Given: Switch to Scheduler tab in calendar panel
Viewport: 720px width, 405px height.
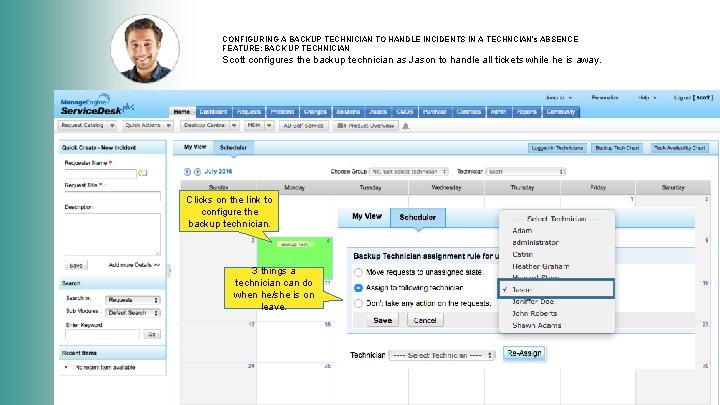Looking at the screenshot, I should [x=233, y=147].
